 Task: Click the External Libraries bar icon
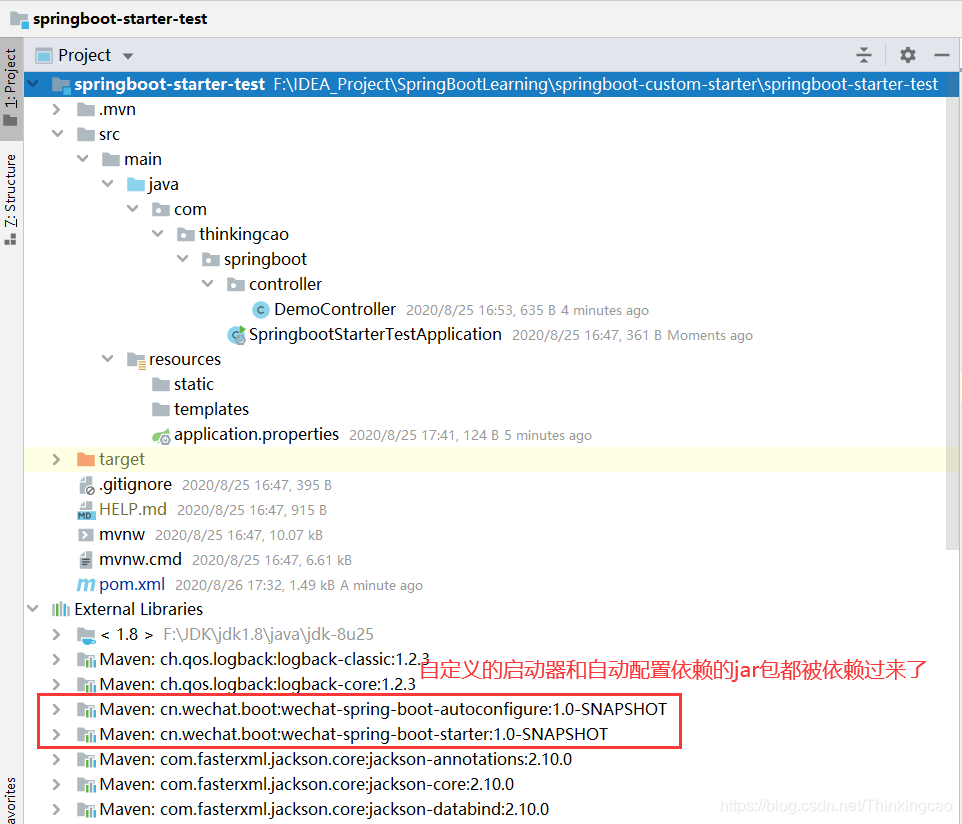click(61, 609)
